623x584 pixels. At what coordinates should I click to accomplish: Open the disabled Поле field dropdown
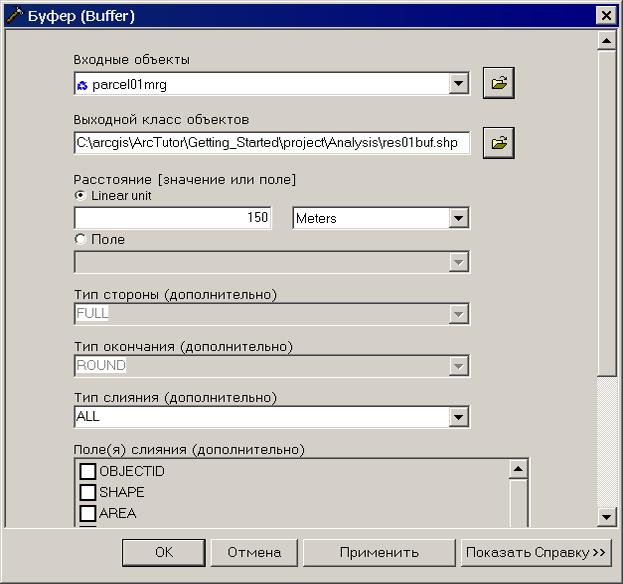[459, 262]
